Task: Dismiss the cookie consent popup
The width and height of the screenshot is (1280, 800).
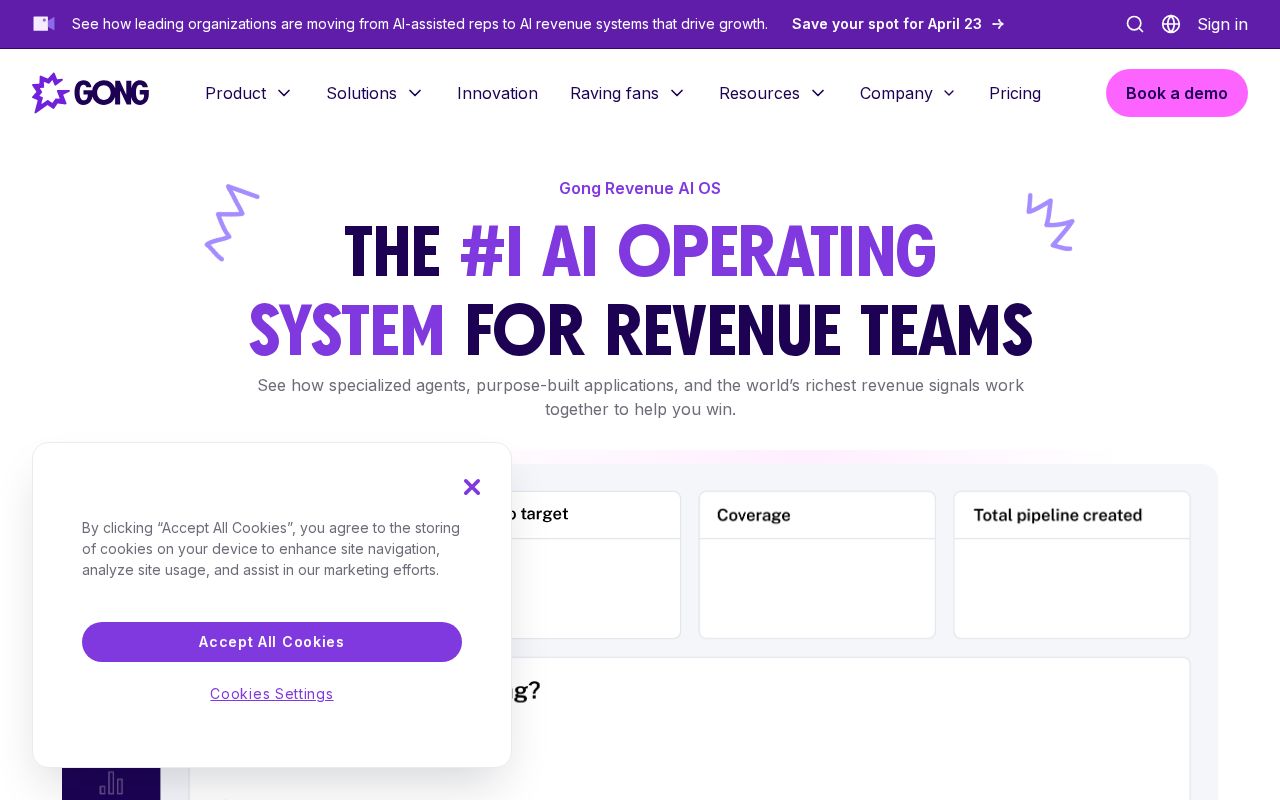Action: coord(472,487)
